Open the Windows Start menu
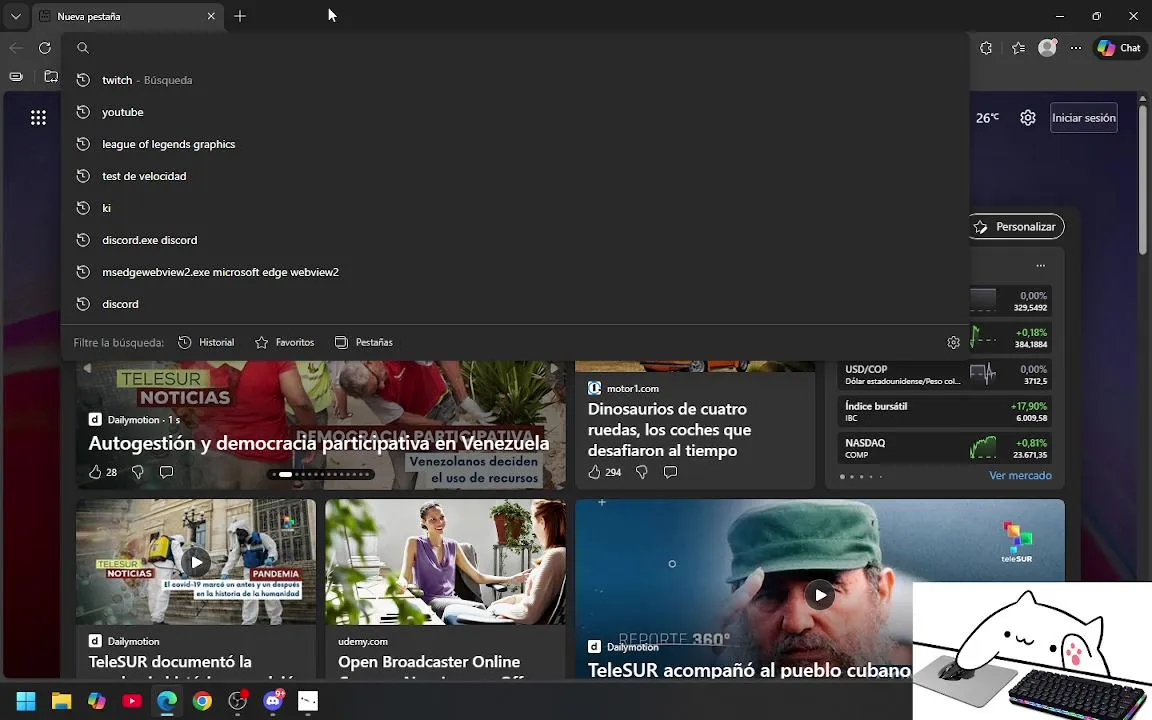The image size is (1152, 720). pyautogui.click(x=26, y=701)
